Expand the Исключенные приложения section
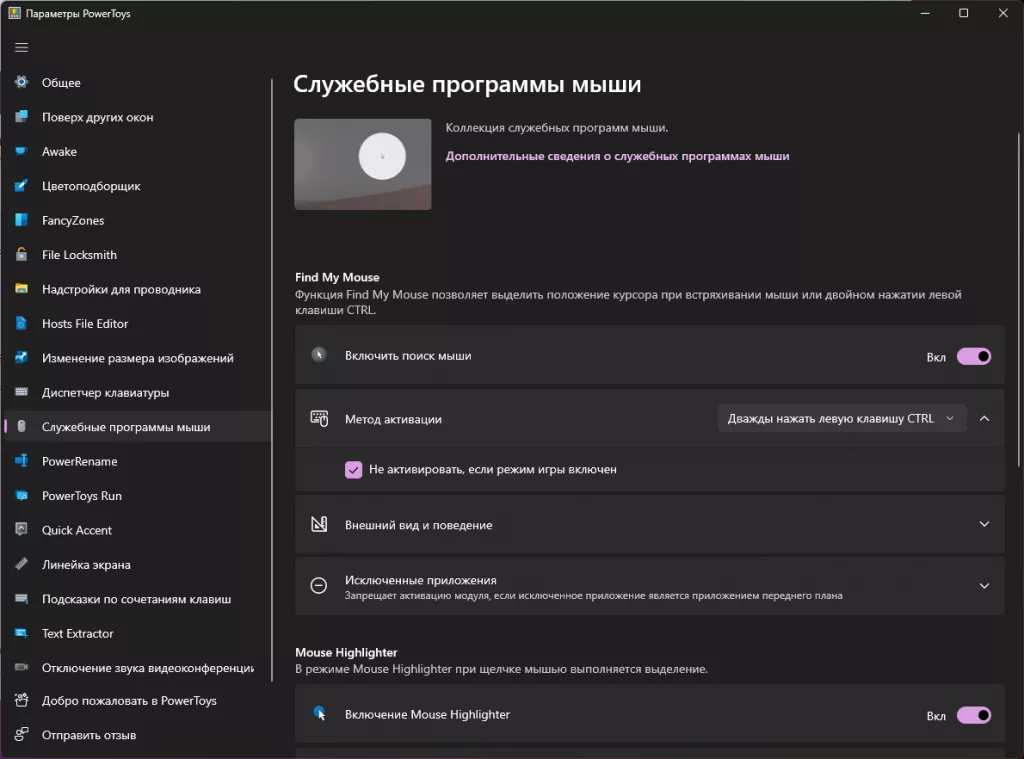1024x759 pixels. pos(984,586)
